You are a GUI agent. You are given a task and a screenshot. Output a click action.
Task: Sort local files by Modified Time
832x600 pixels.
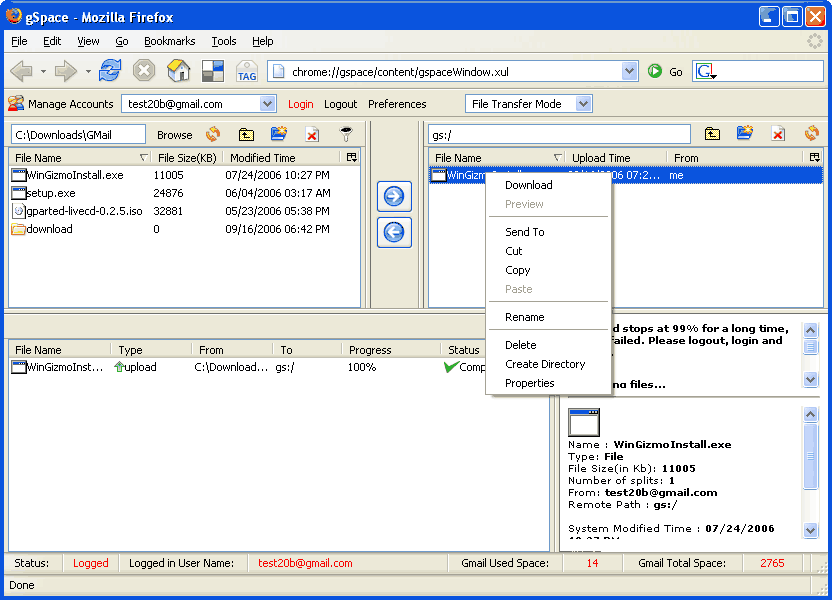point(283,158)
